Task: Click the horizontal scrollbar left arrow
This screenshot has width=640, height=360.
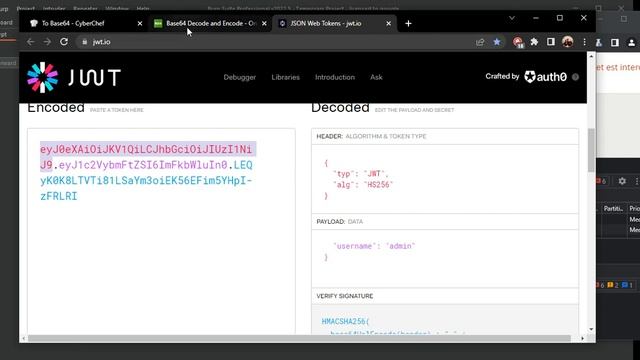Action: point(23,338)
